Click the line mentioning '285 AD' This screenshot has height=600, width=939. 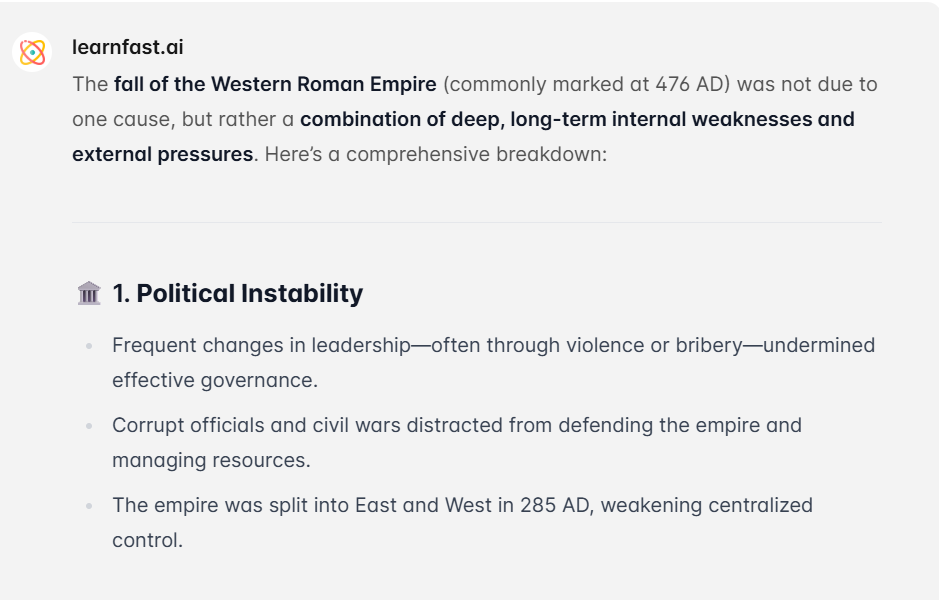pos(462,505)
